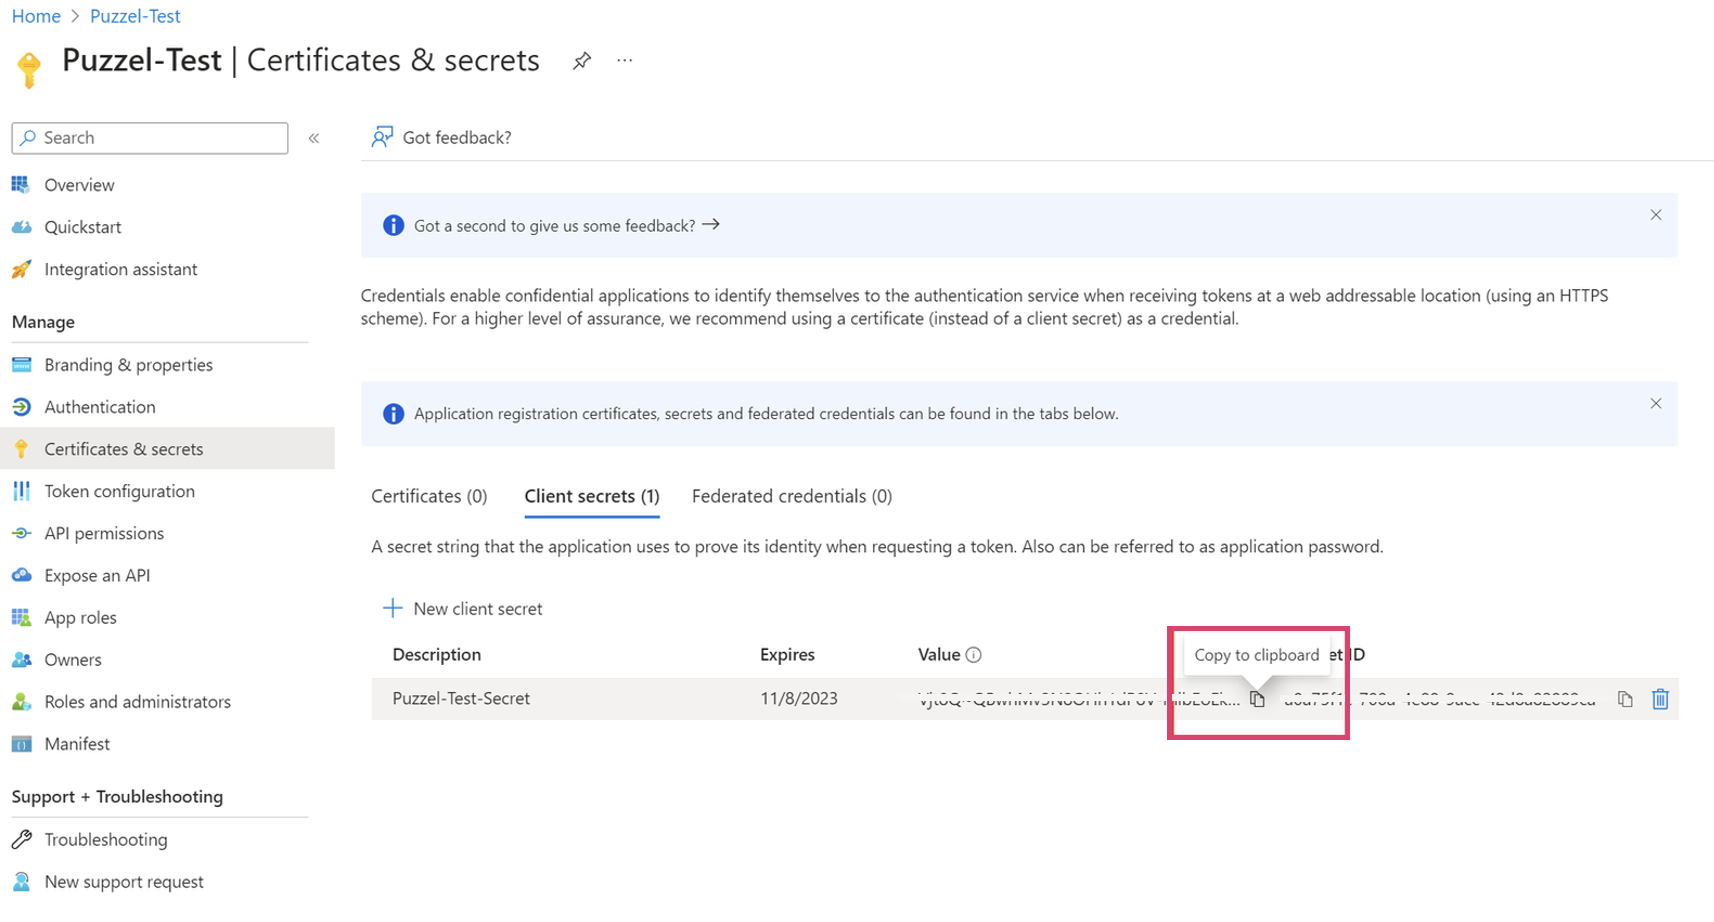
Task: Open API permissions in sidebar
Action: 104,533
